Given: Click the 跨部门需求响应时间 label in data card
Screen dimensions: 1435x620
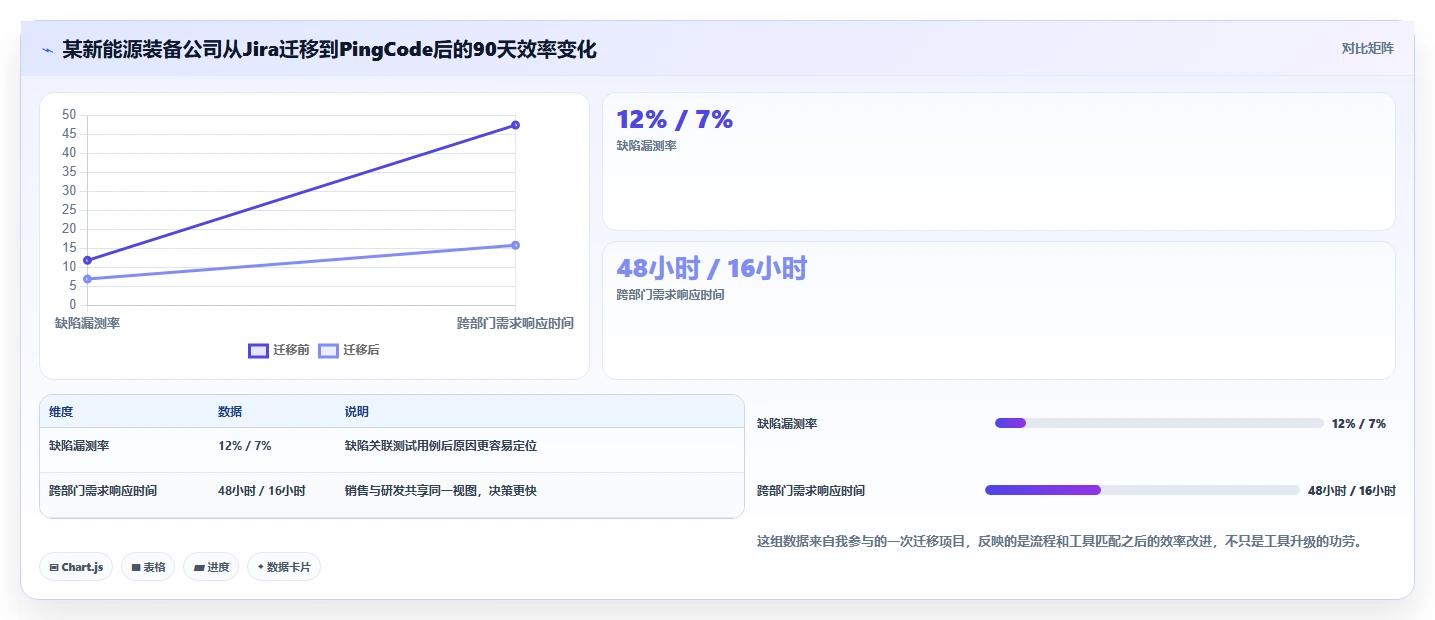Looking at the screenshot, I should click(671, 295).
